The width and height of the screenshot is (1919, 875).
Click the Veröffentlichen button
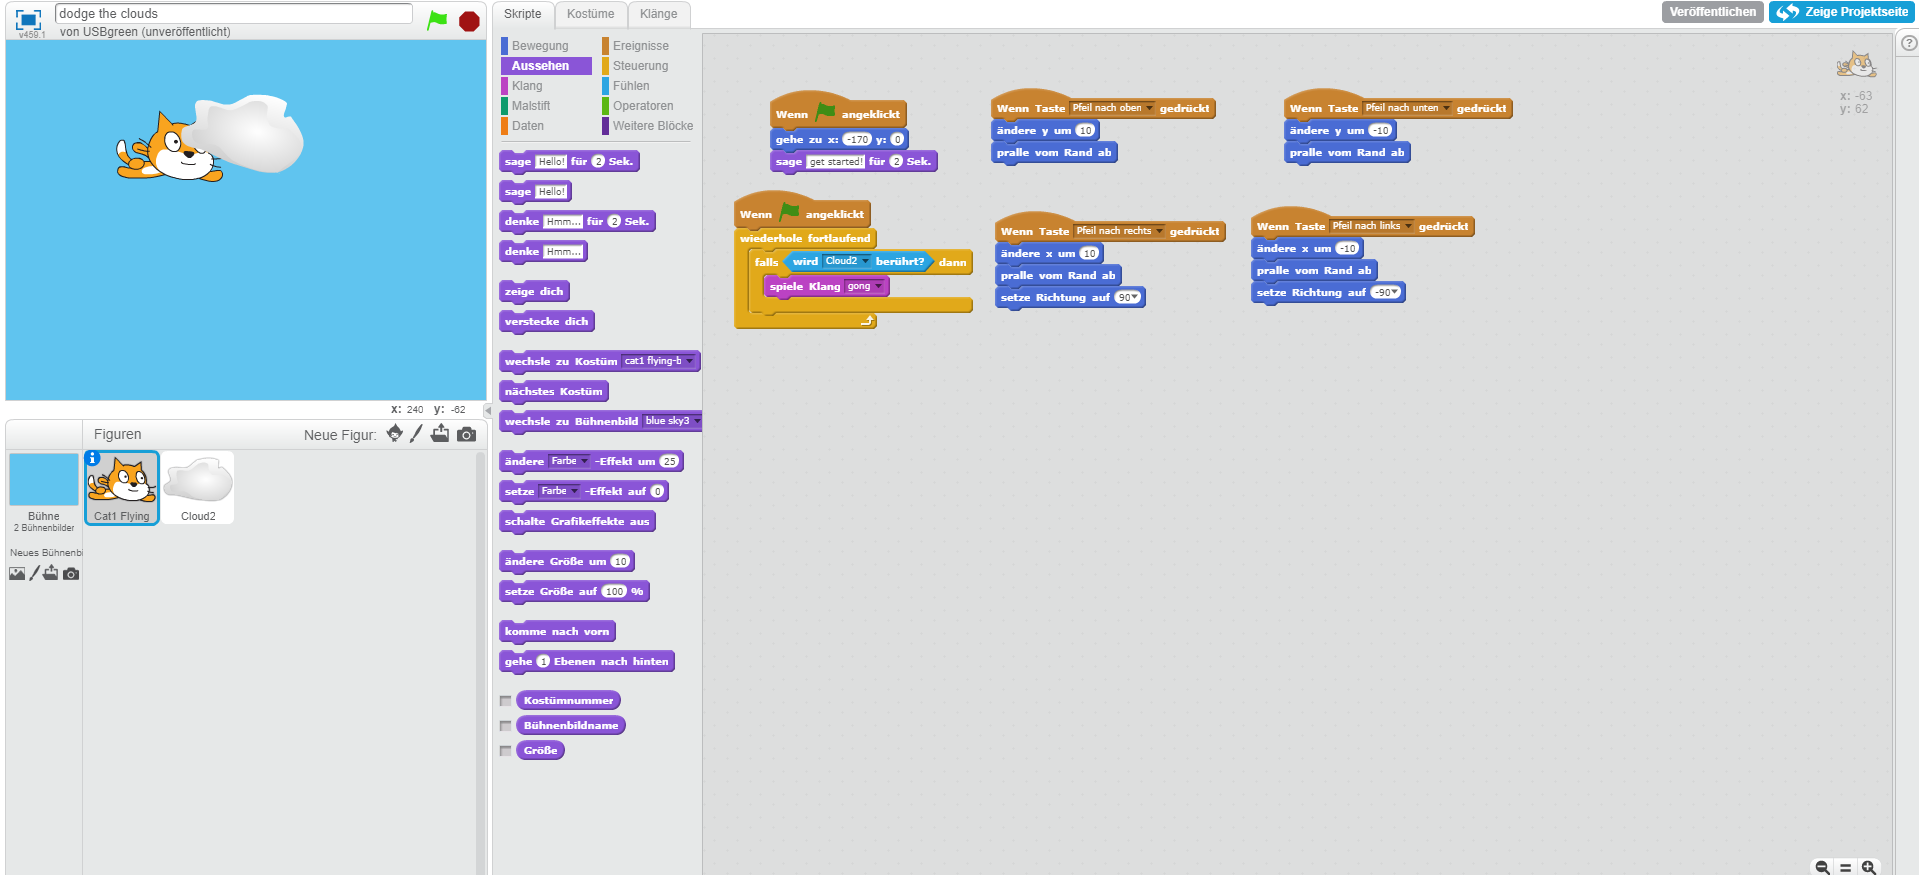[1712, 12]
